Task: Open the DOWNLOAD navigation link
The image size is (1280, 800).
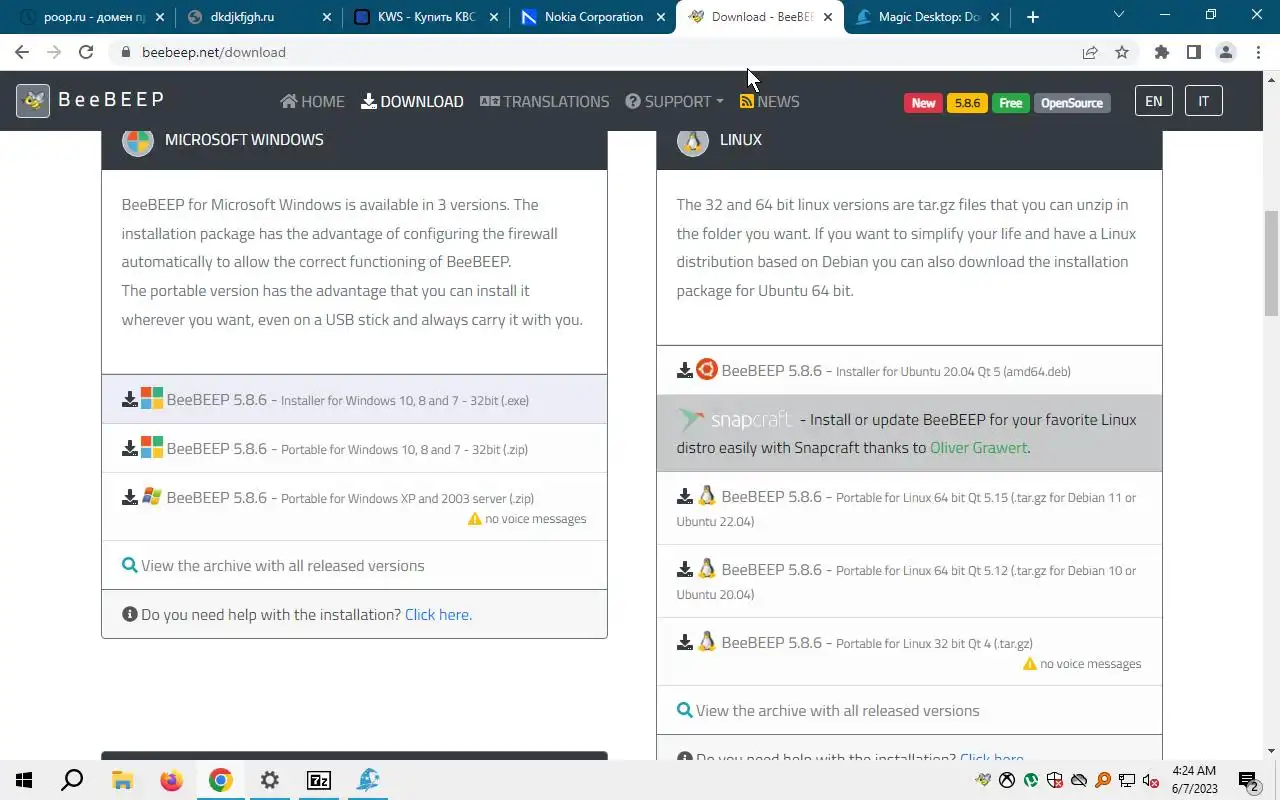Action: click(412, 101)
